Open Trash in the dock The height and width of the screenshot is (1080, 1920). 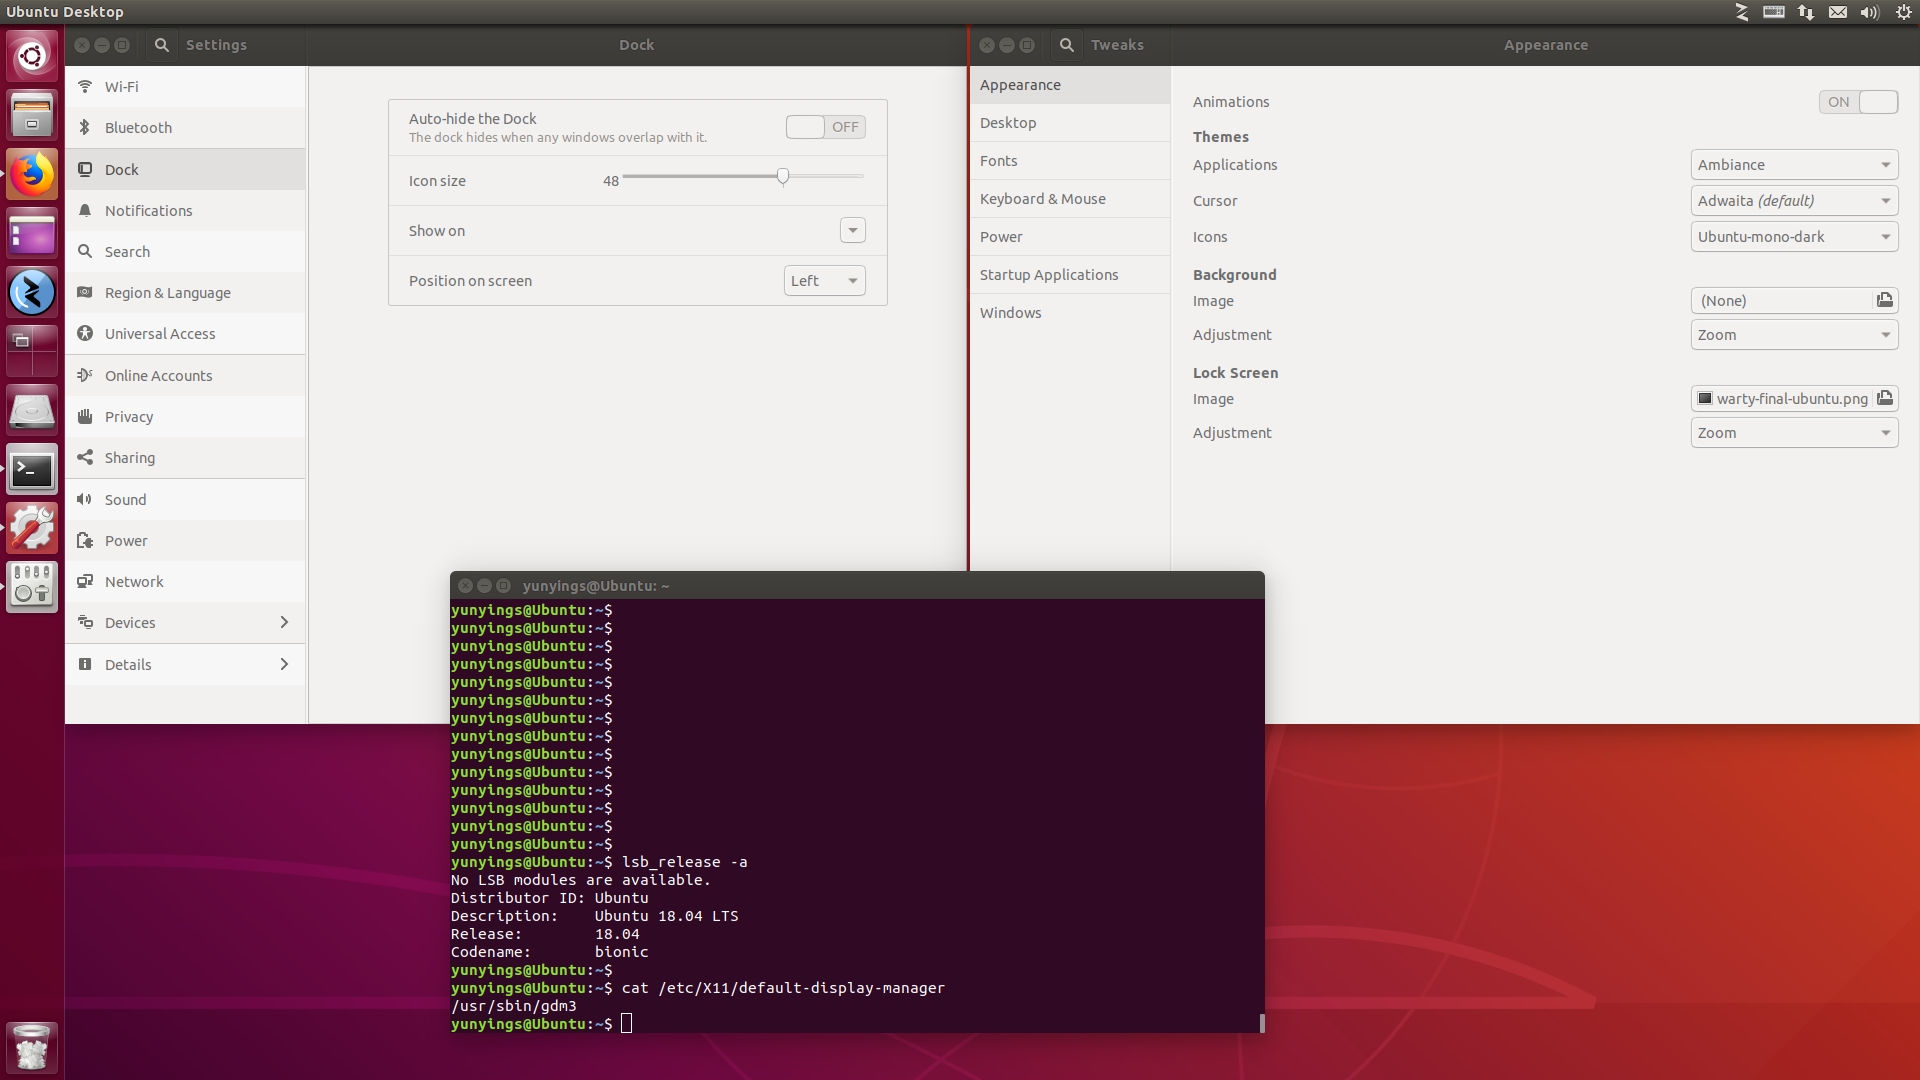tap(32, 1047)
